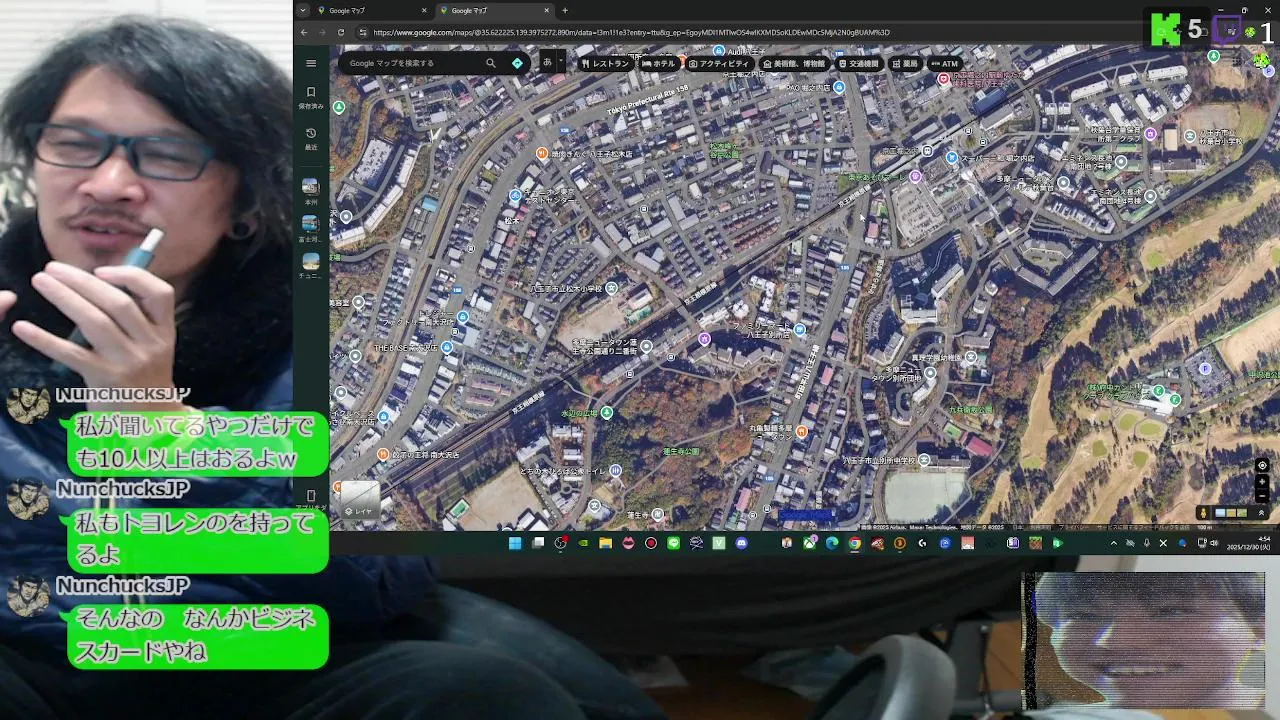
Task: Open LINE app from taskbar
Action: tap(673, 543)
